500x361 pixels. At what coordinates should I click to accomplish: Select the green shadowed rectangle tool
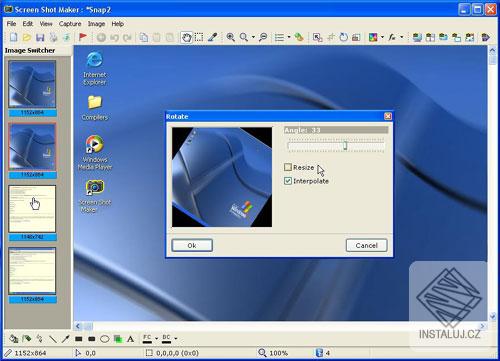118,339
